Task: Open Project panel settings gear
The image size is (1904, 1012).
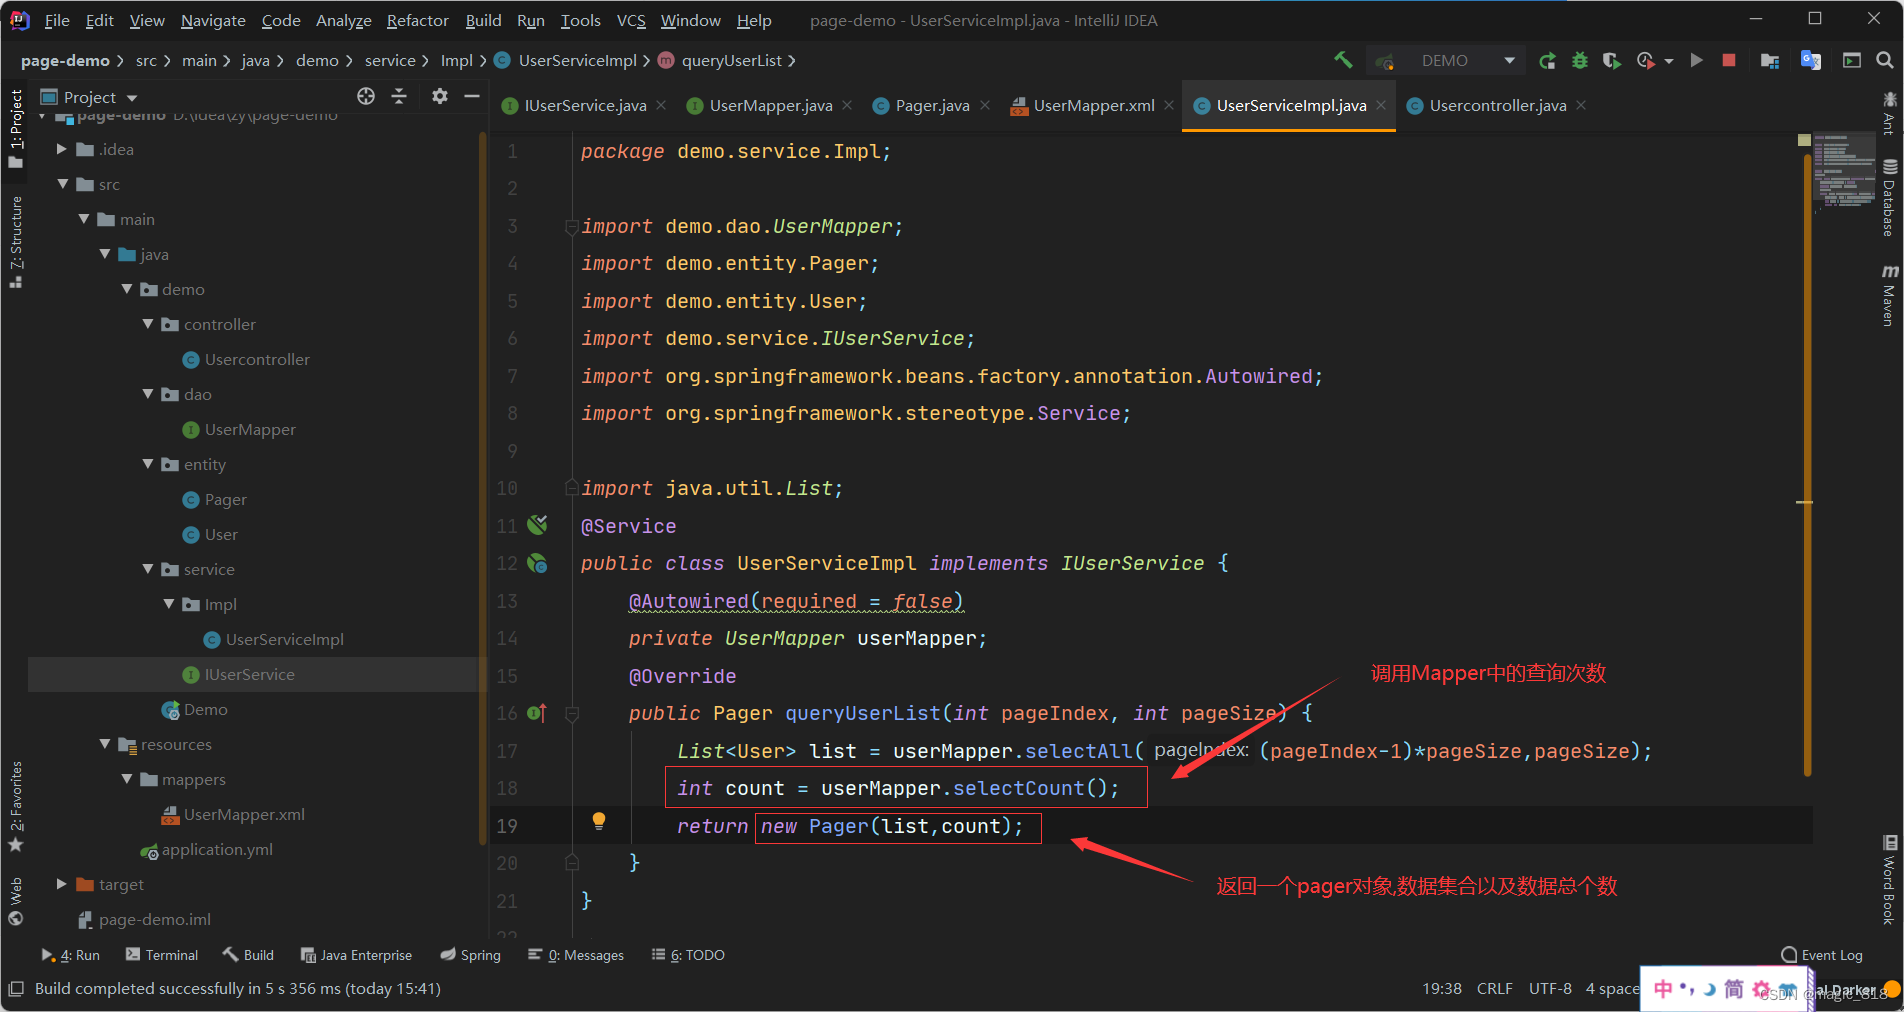Action: click(439, 96)
